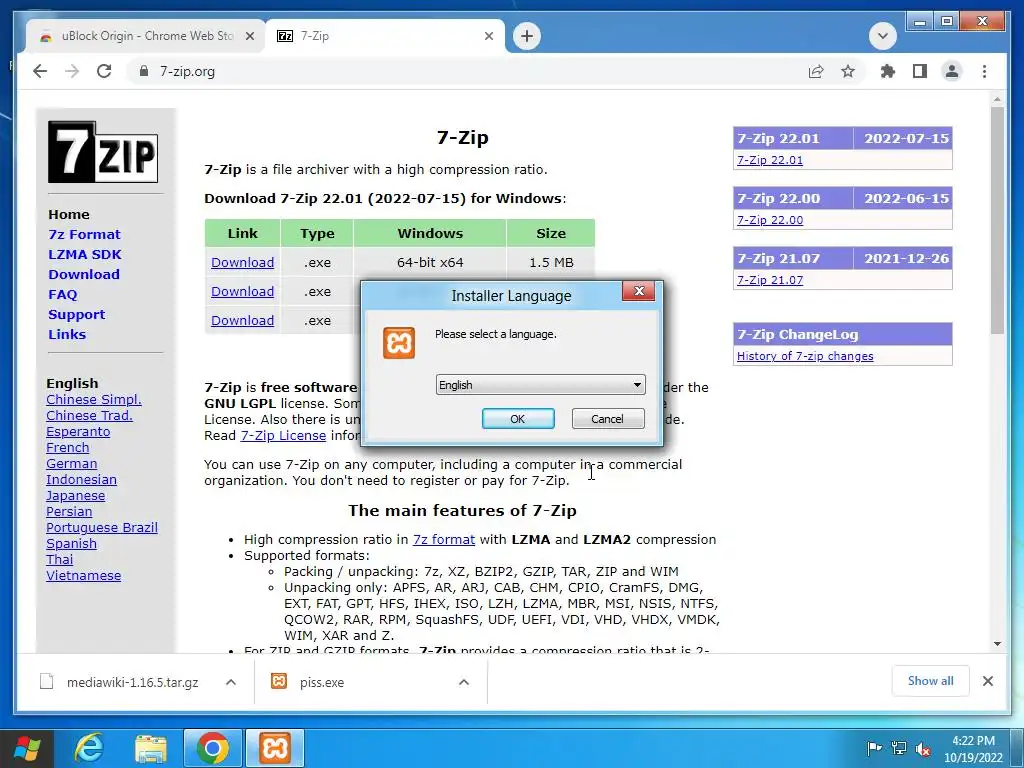Screen dimensions: 1024x768
Task: Bookmark this page with the star icon
Action: coord(848,71)
